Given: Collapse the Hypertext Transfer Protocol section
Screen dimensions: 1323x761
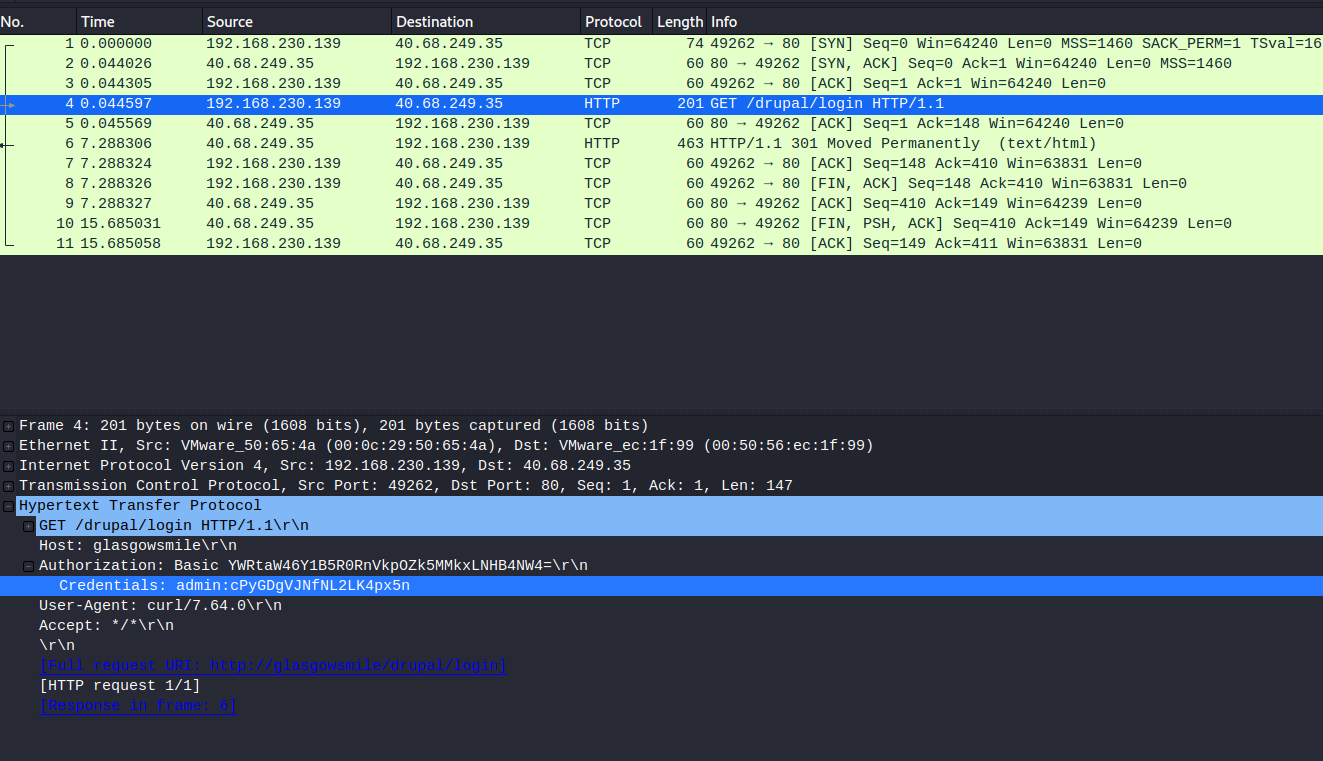Looking at the screenshot, I should pos(9,506).
